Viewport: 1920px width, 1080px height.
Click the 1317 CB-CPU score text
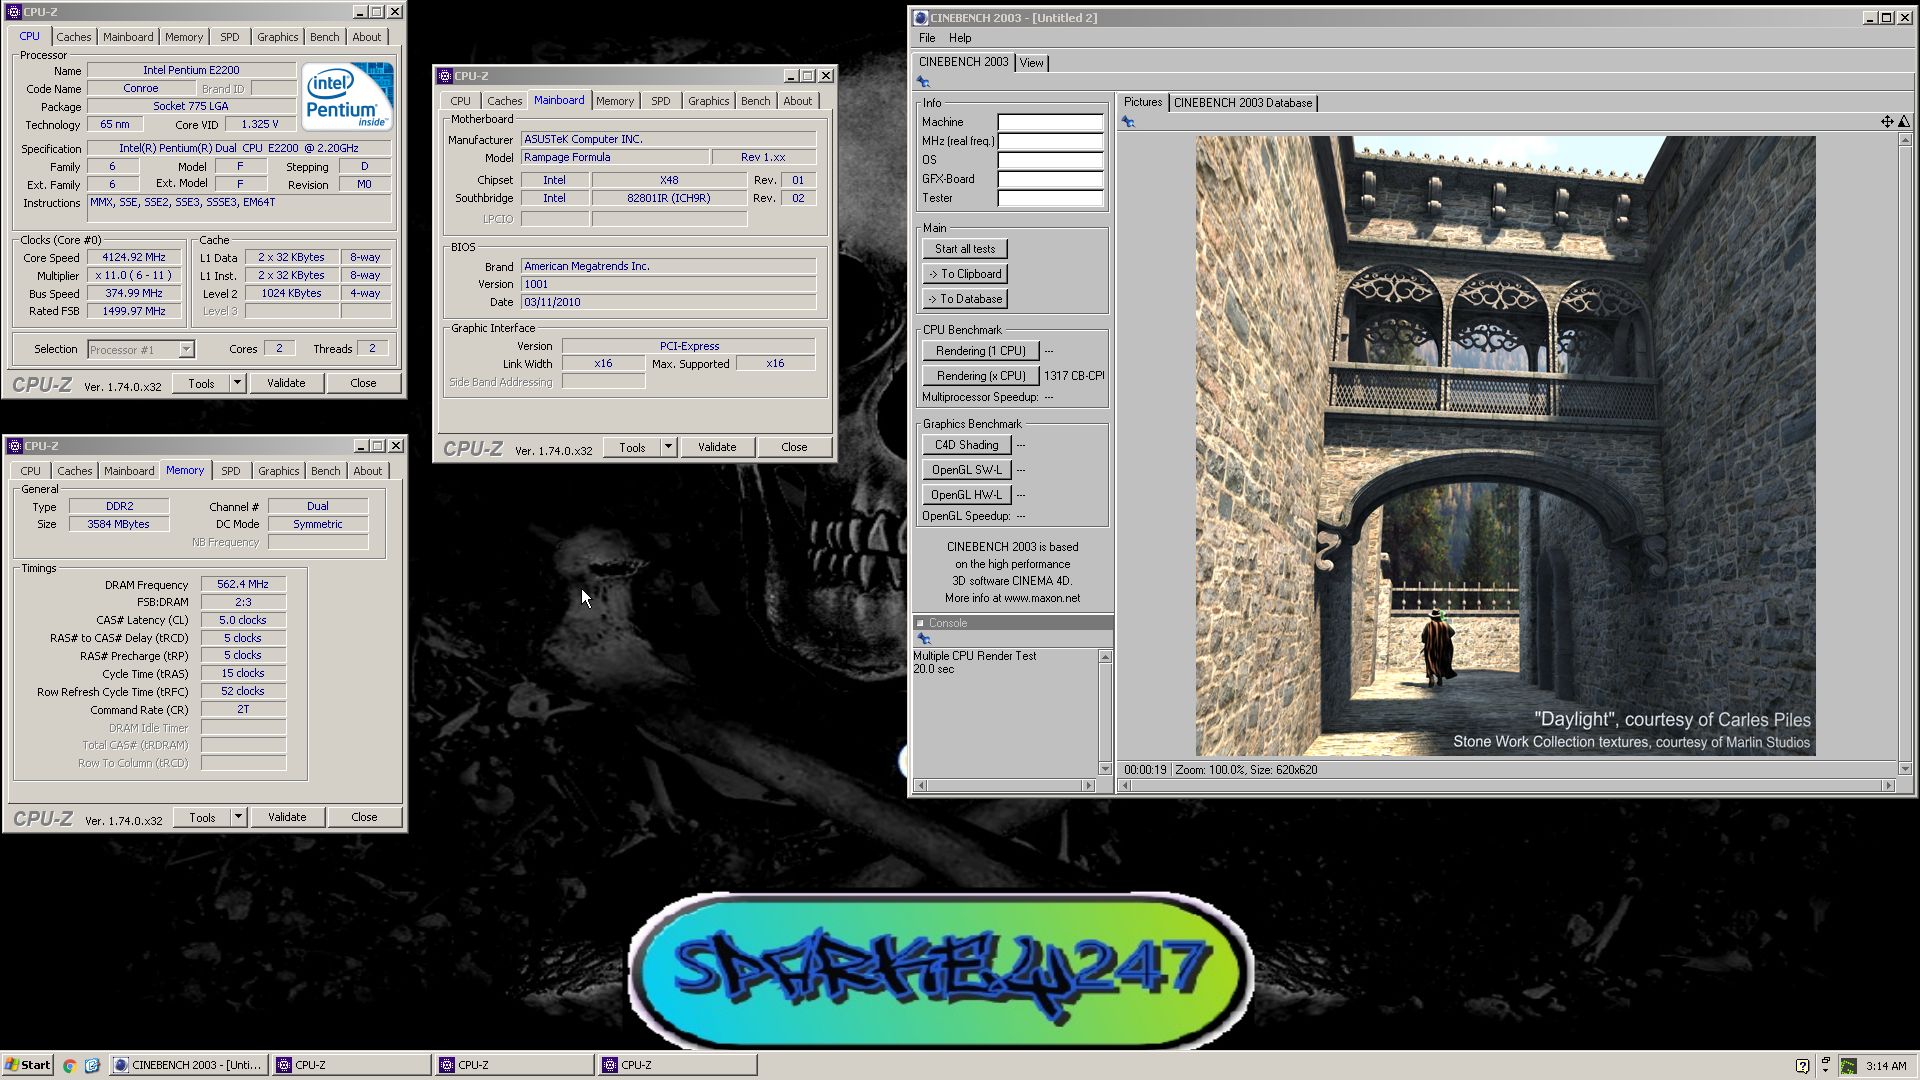1074,376
